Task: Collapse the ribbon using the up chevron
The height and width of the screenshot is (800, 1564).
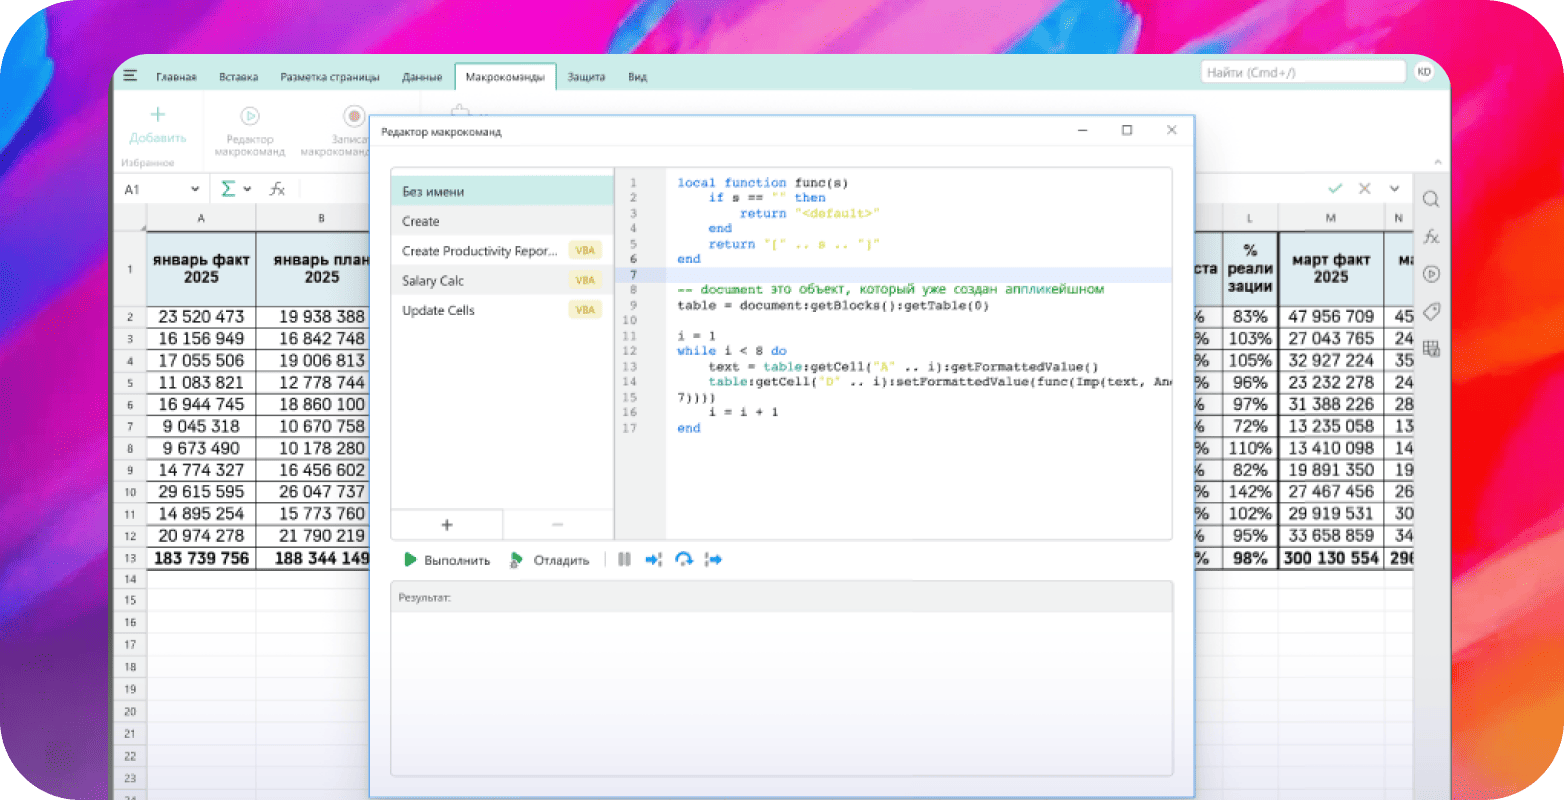Action: point(1436,162)
